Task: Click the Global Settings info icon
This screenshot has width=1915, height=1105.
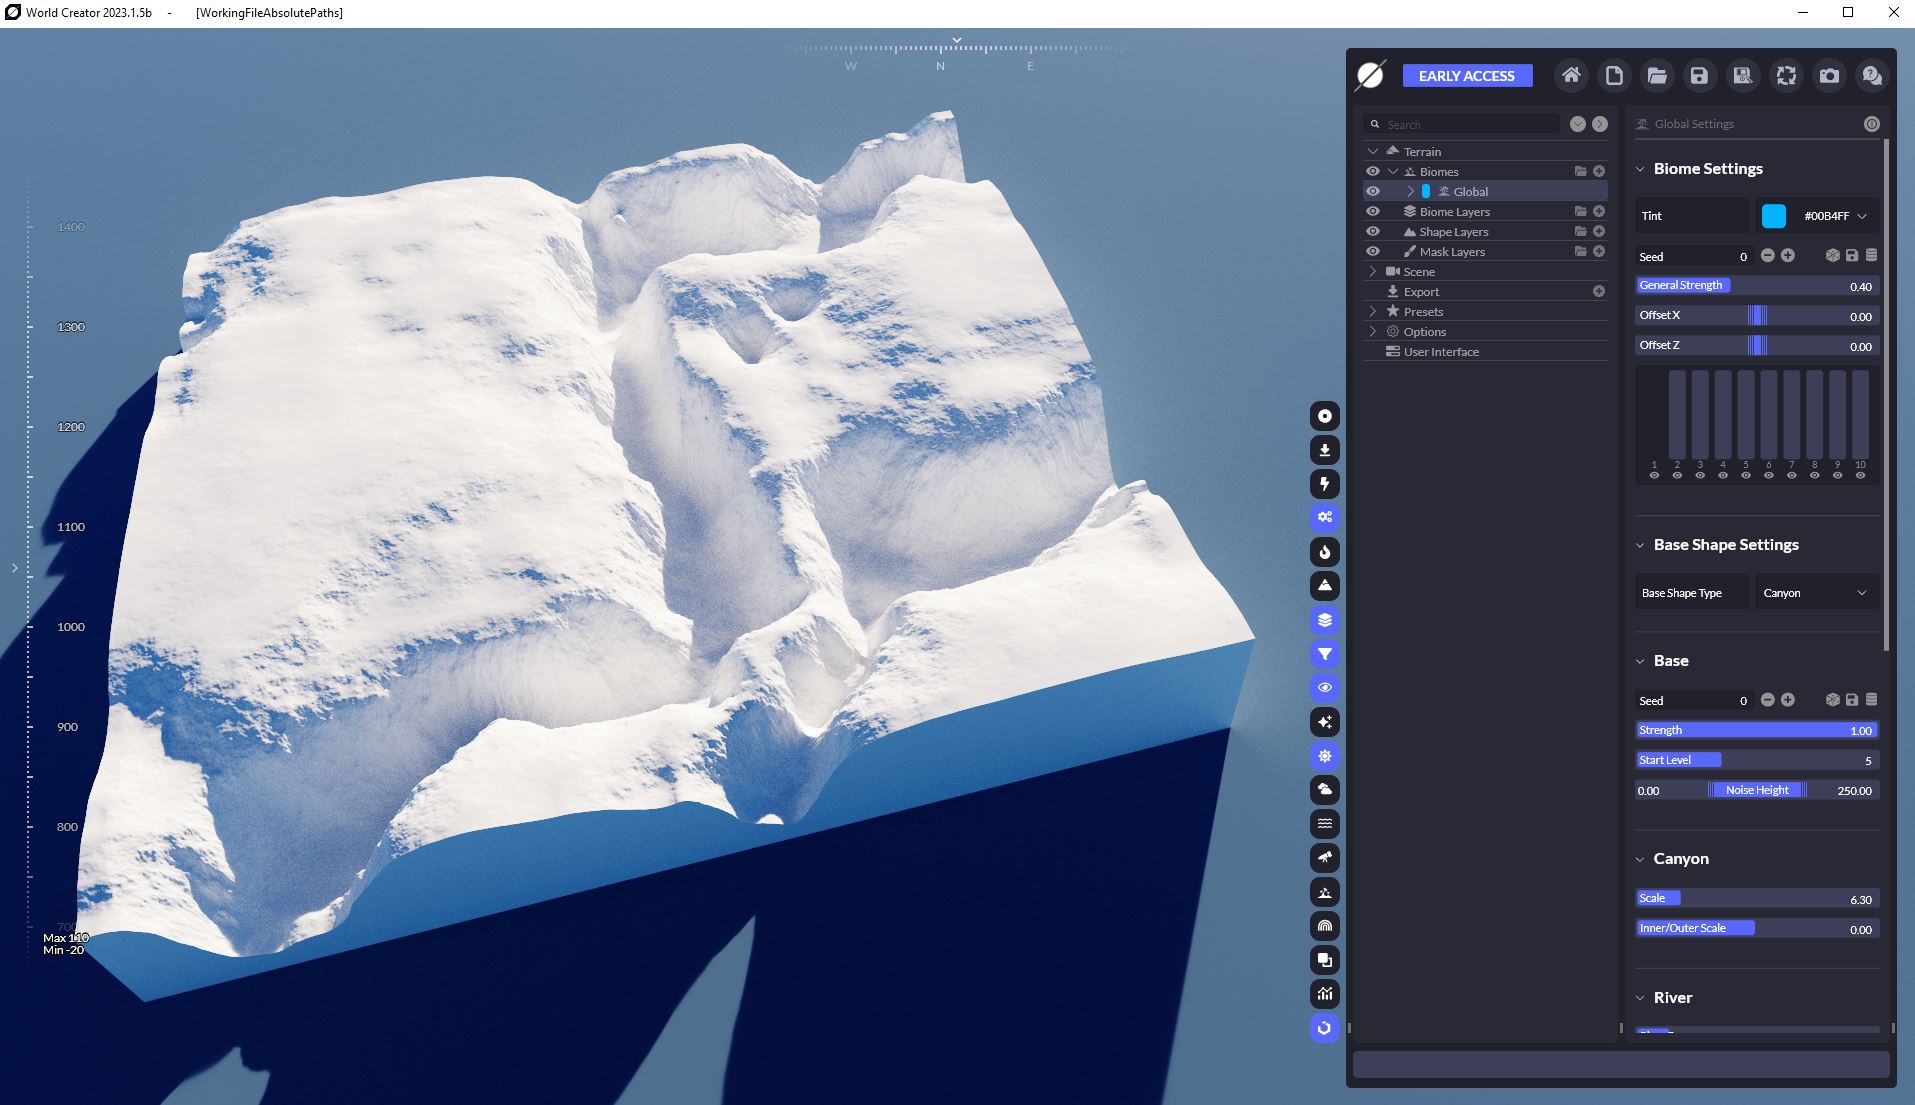Action: pos(1872,124)
